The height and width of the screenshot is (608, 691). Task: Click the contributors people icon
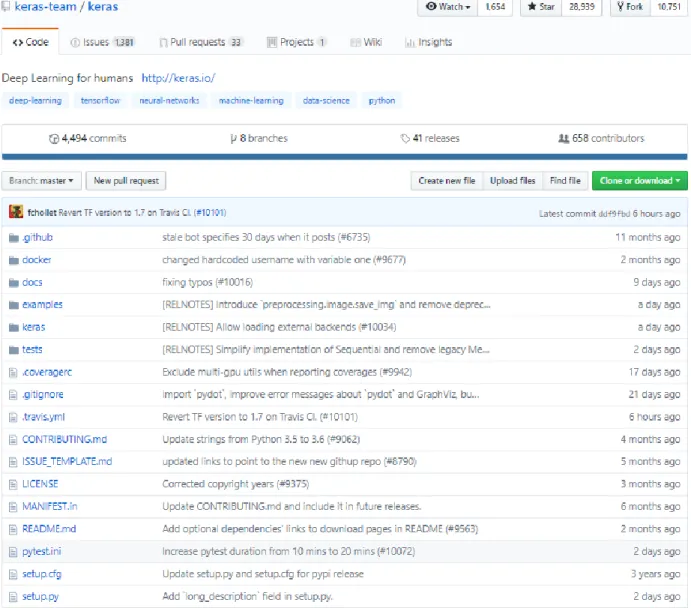tap(563, 138)
